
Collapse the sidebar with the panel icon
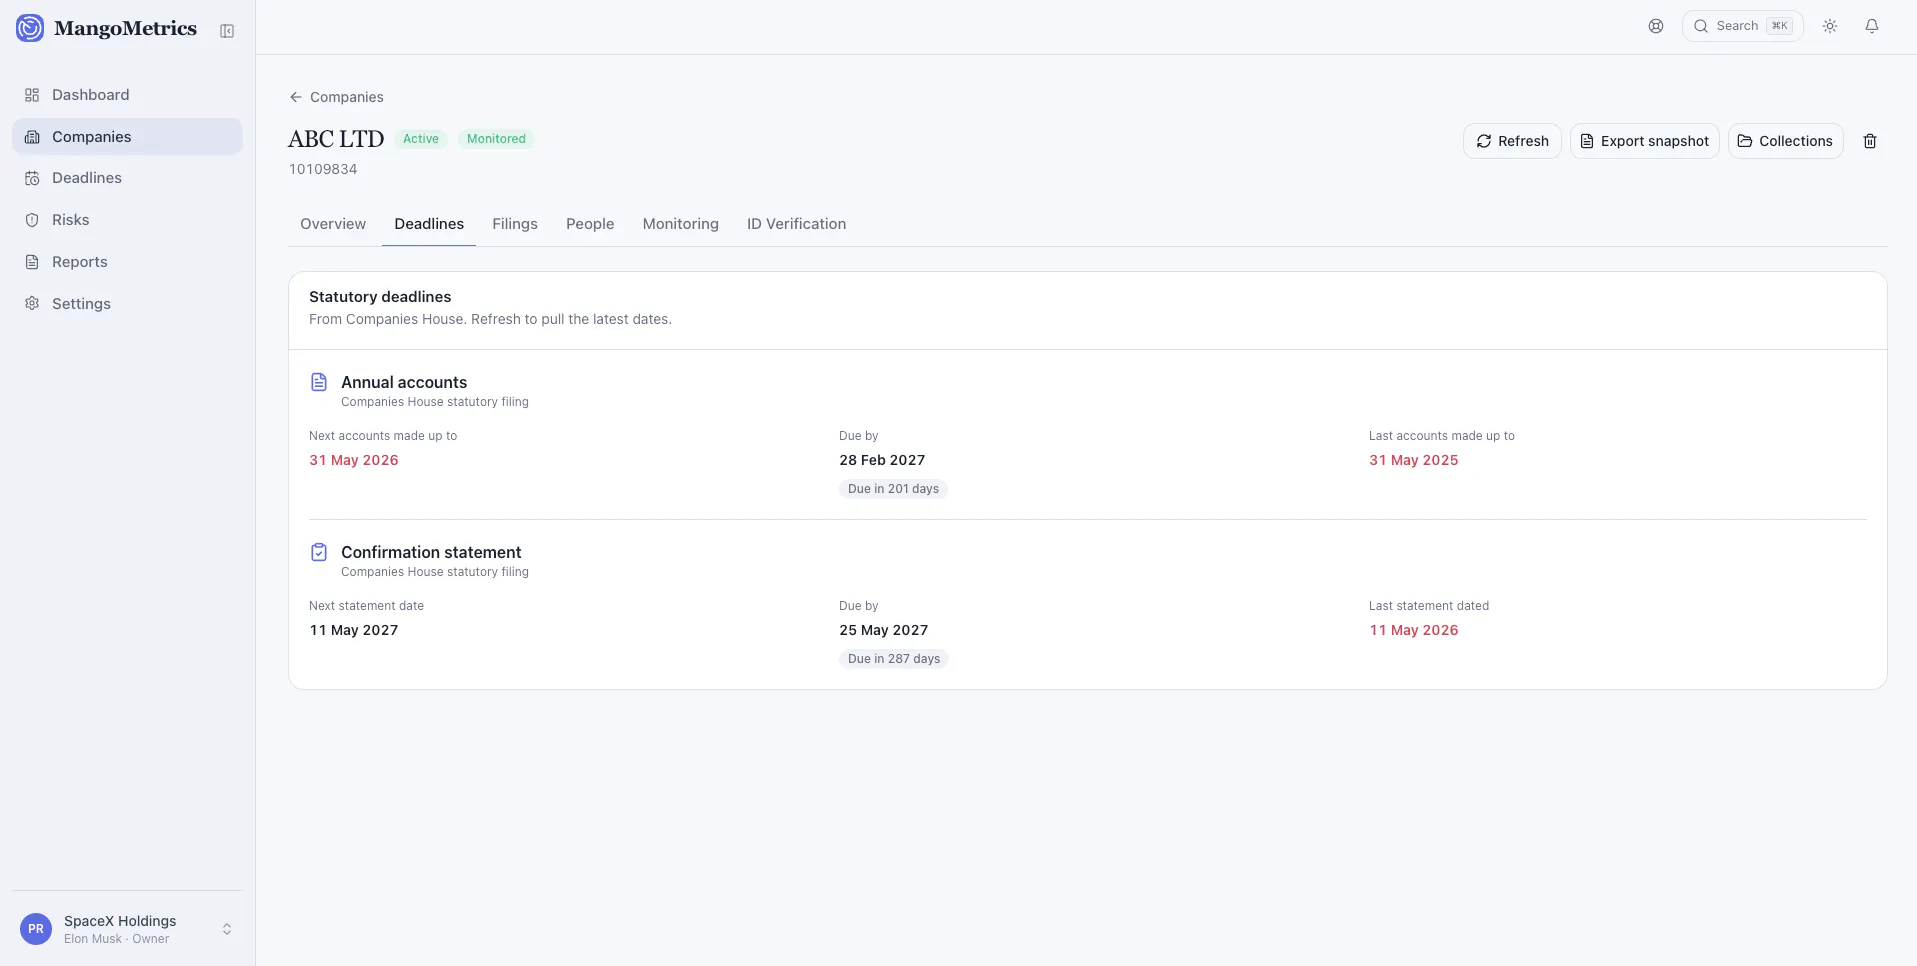point(227,31)
